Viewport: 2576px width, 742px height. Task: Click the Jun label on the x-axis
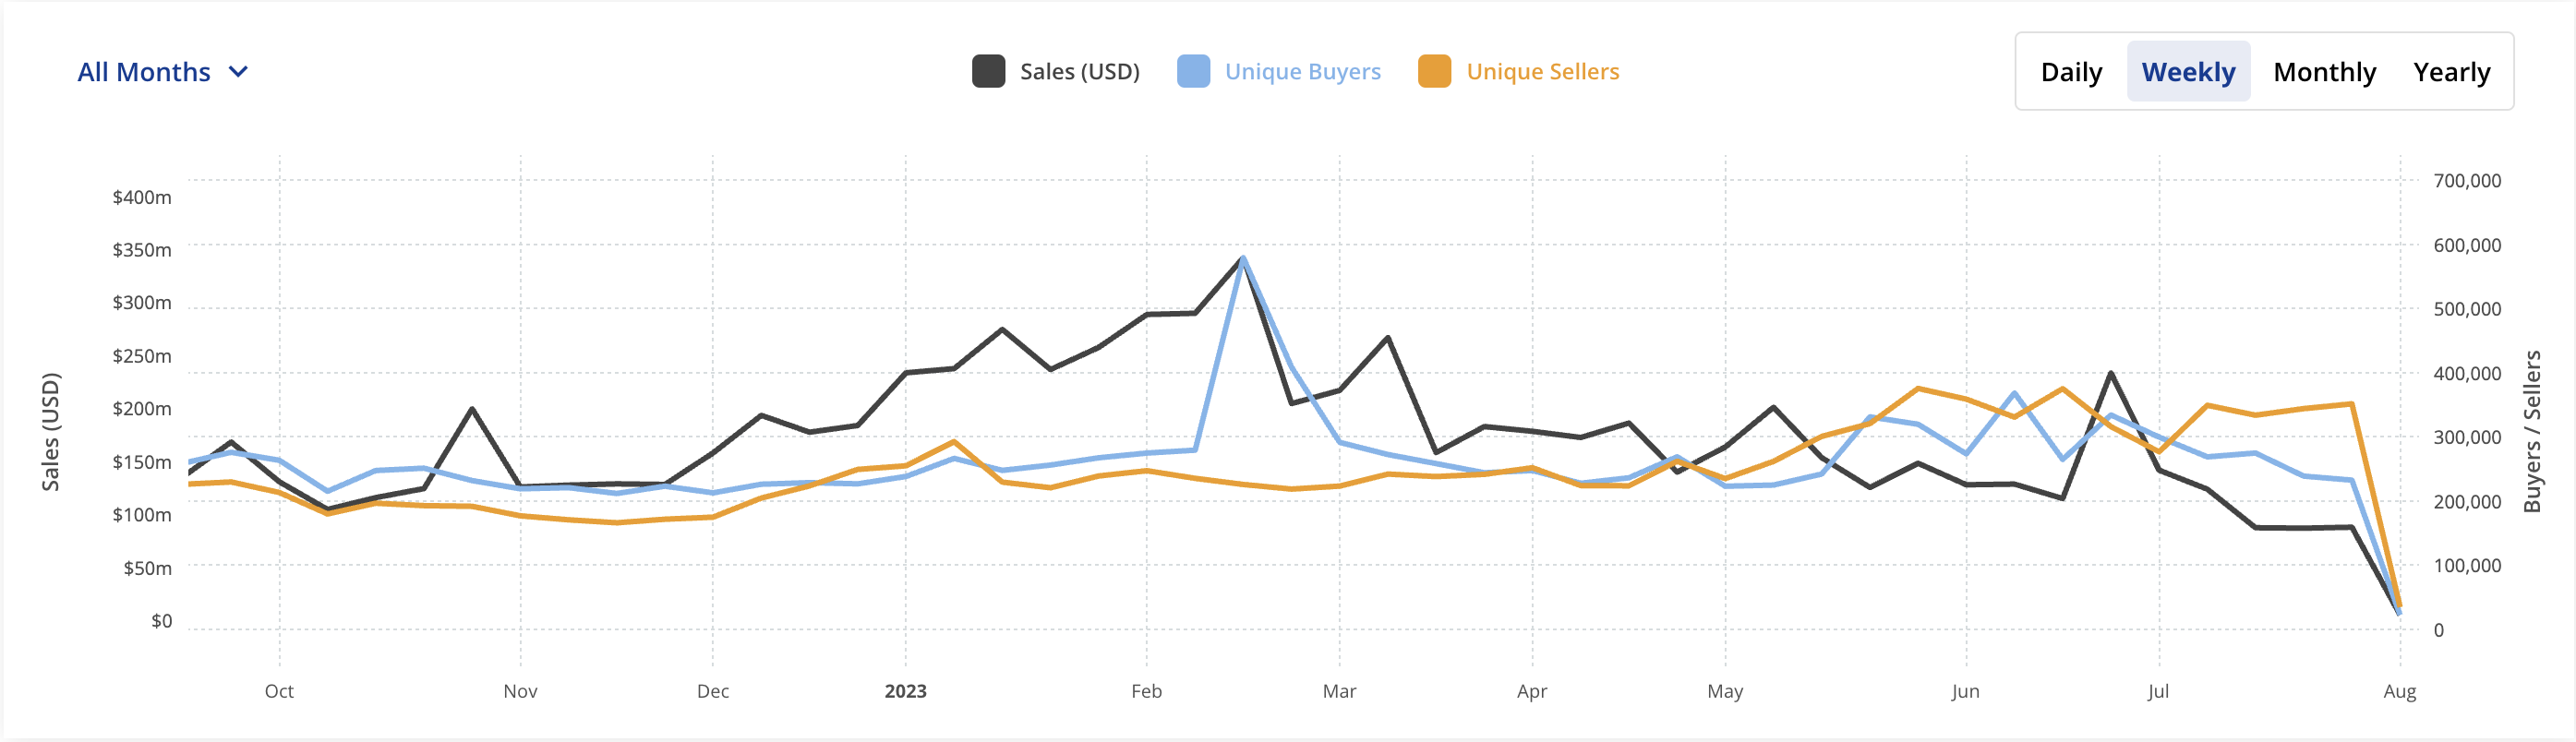pyautogui.click(x=1965, y=691)
